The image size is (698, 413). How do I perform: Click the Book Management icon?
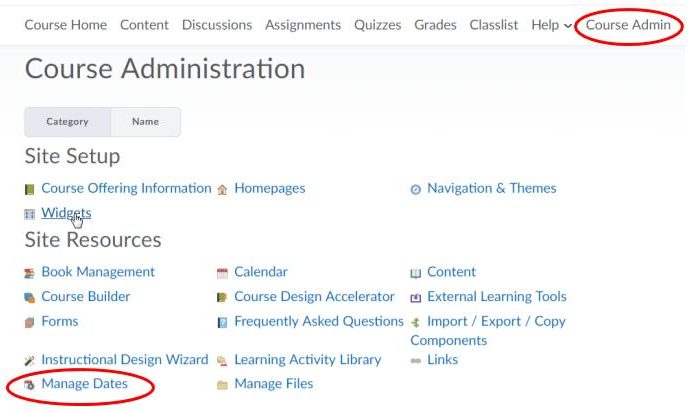click(x=30, y=273)
